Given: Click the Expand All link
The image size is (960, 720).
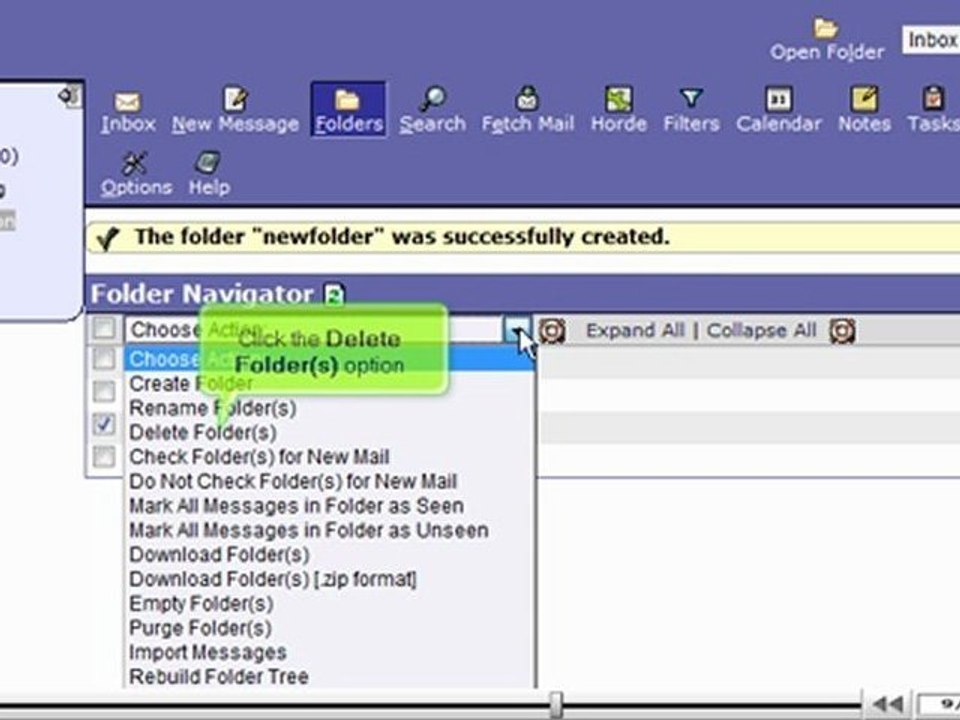Looking at the screenshot, I should tap(635, 331).
